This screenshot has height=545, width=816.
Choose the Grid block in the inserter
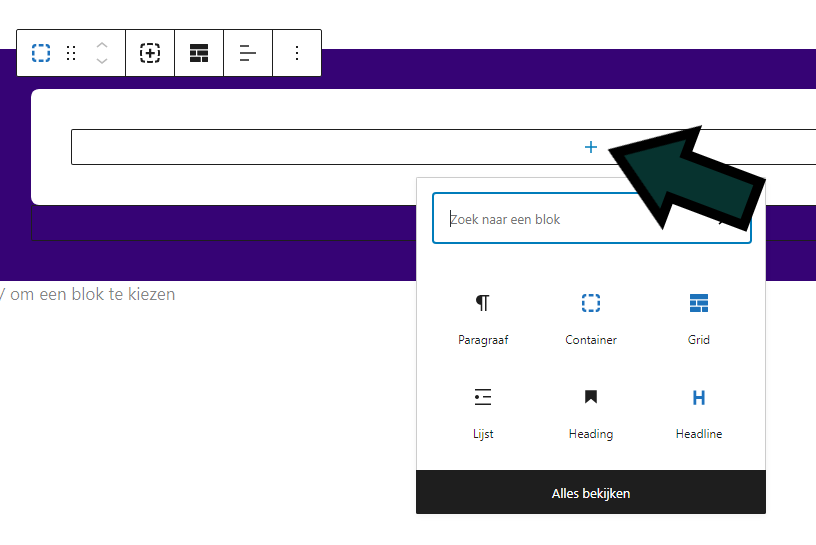(698, 319)
